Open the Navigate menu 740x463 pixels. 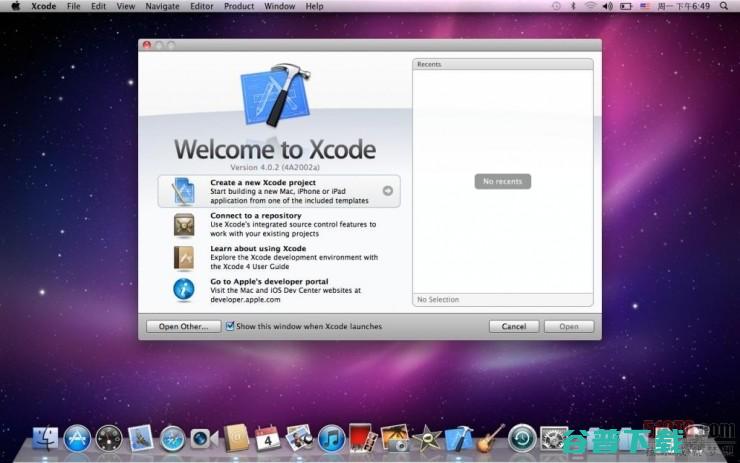coord(162,6)
